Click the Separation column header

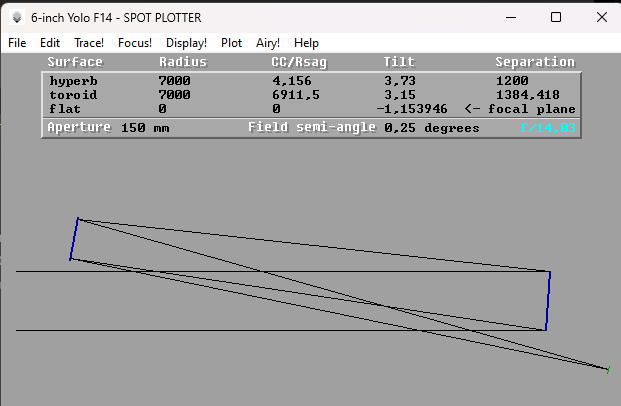point(535,62)
